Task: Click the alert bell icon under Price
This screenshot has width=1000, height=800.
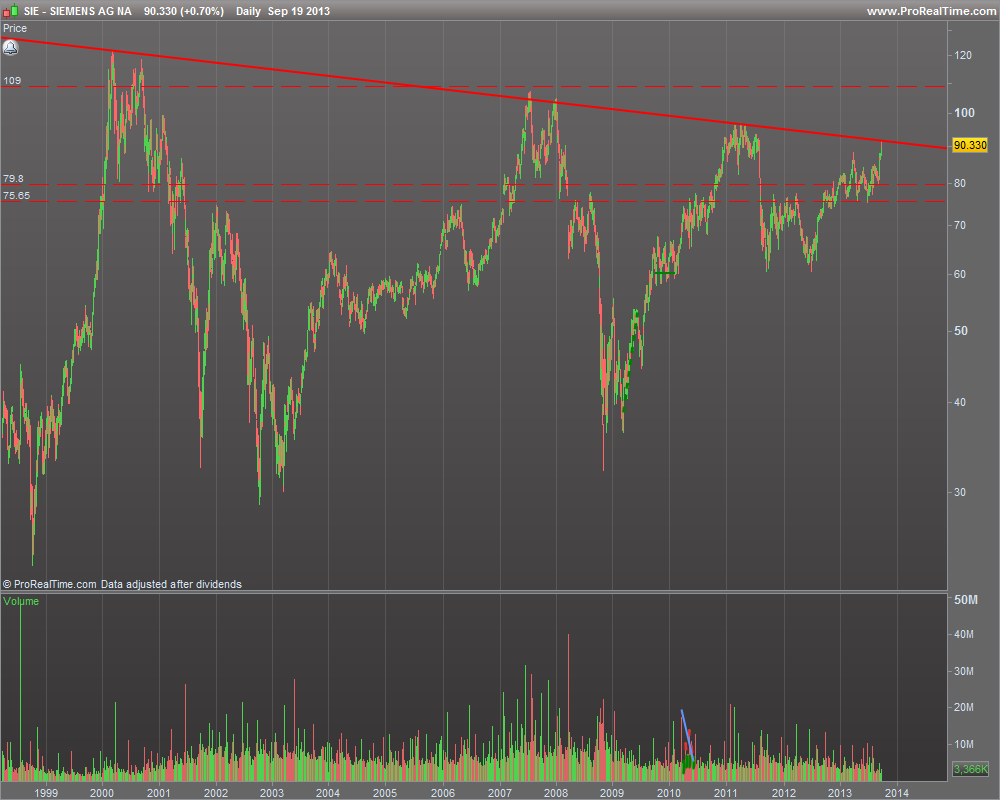Action: [11, 47]
